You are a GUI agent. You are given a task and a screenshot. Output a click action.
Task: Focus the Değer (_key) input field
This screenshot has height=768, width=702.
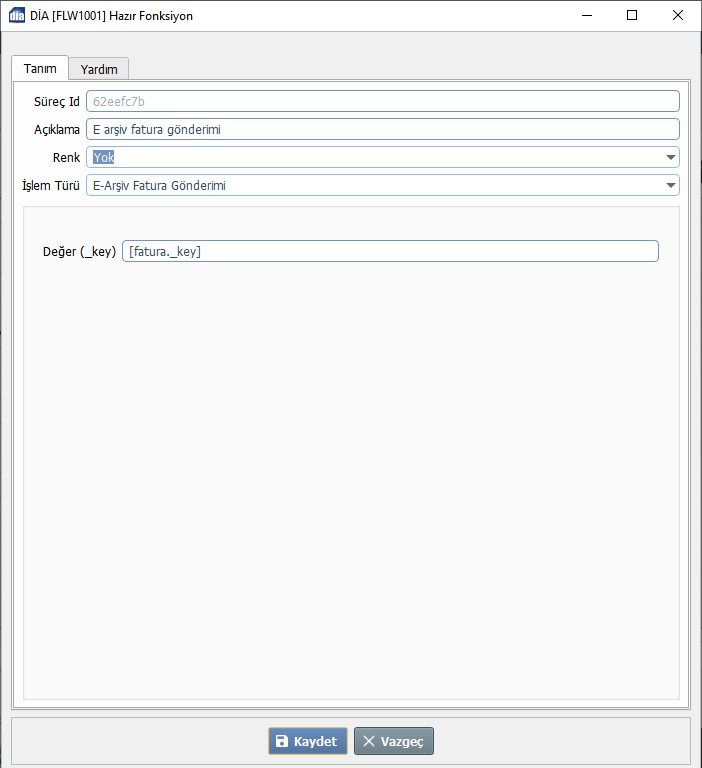390,251
